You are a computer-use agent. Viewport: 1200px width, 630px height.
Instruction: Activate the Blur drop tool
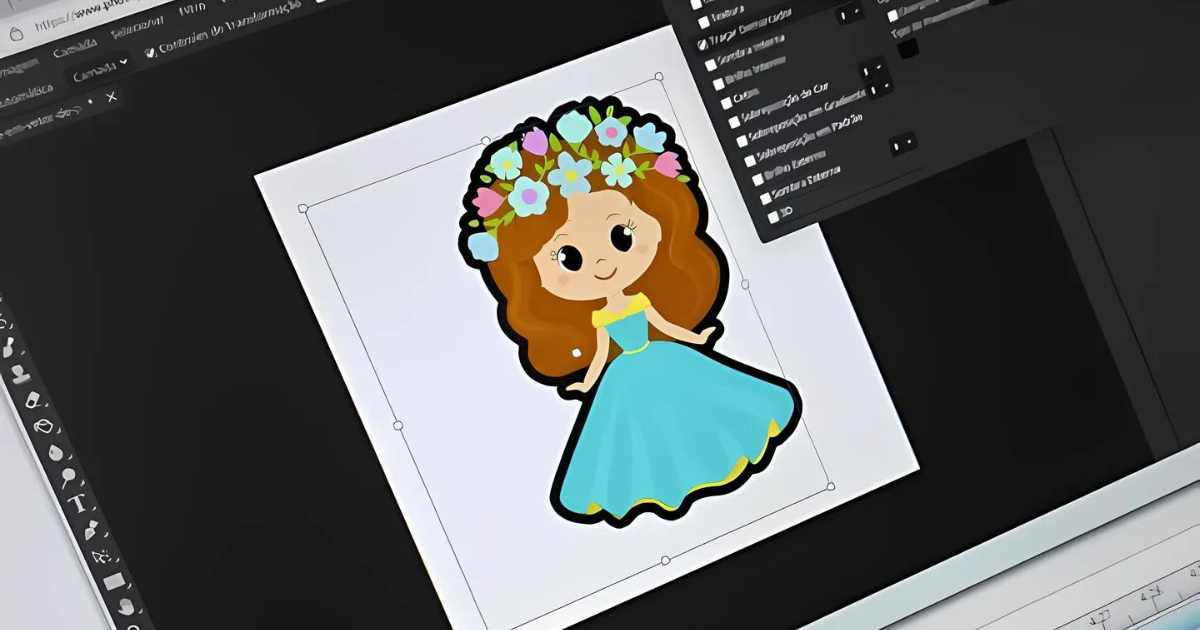[55, 452]
